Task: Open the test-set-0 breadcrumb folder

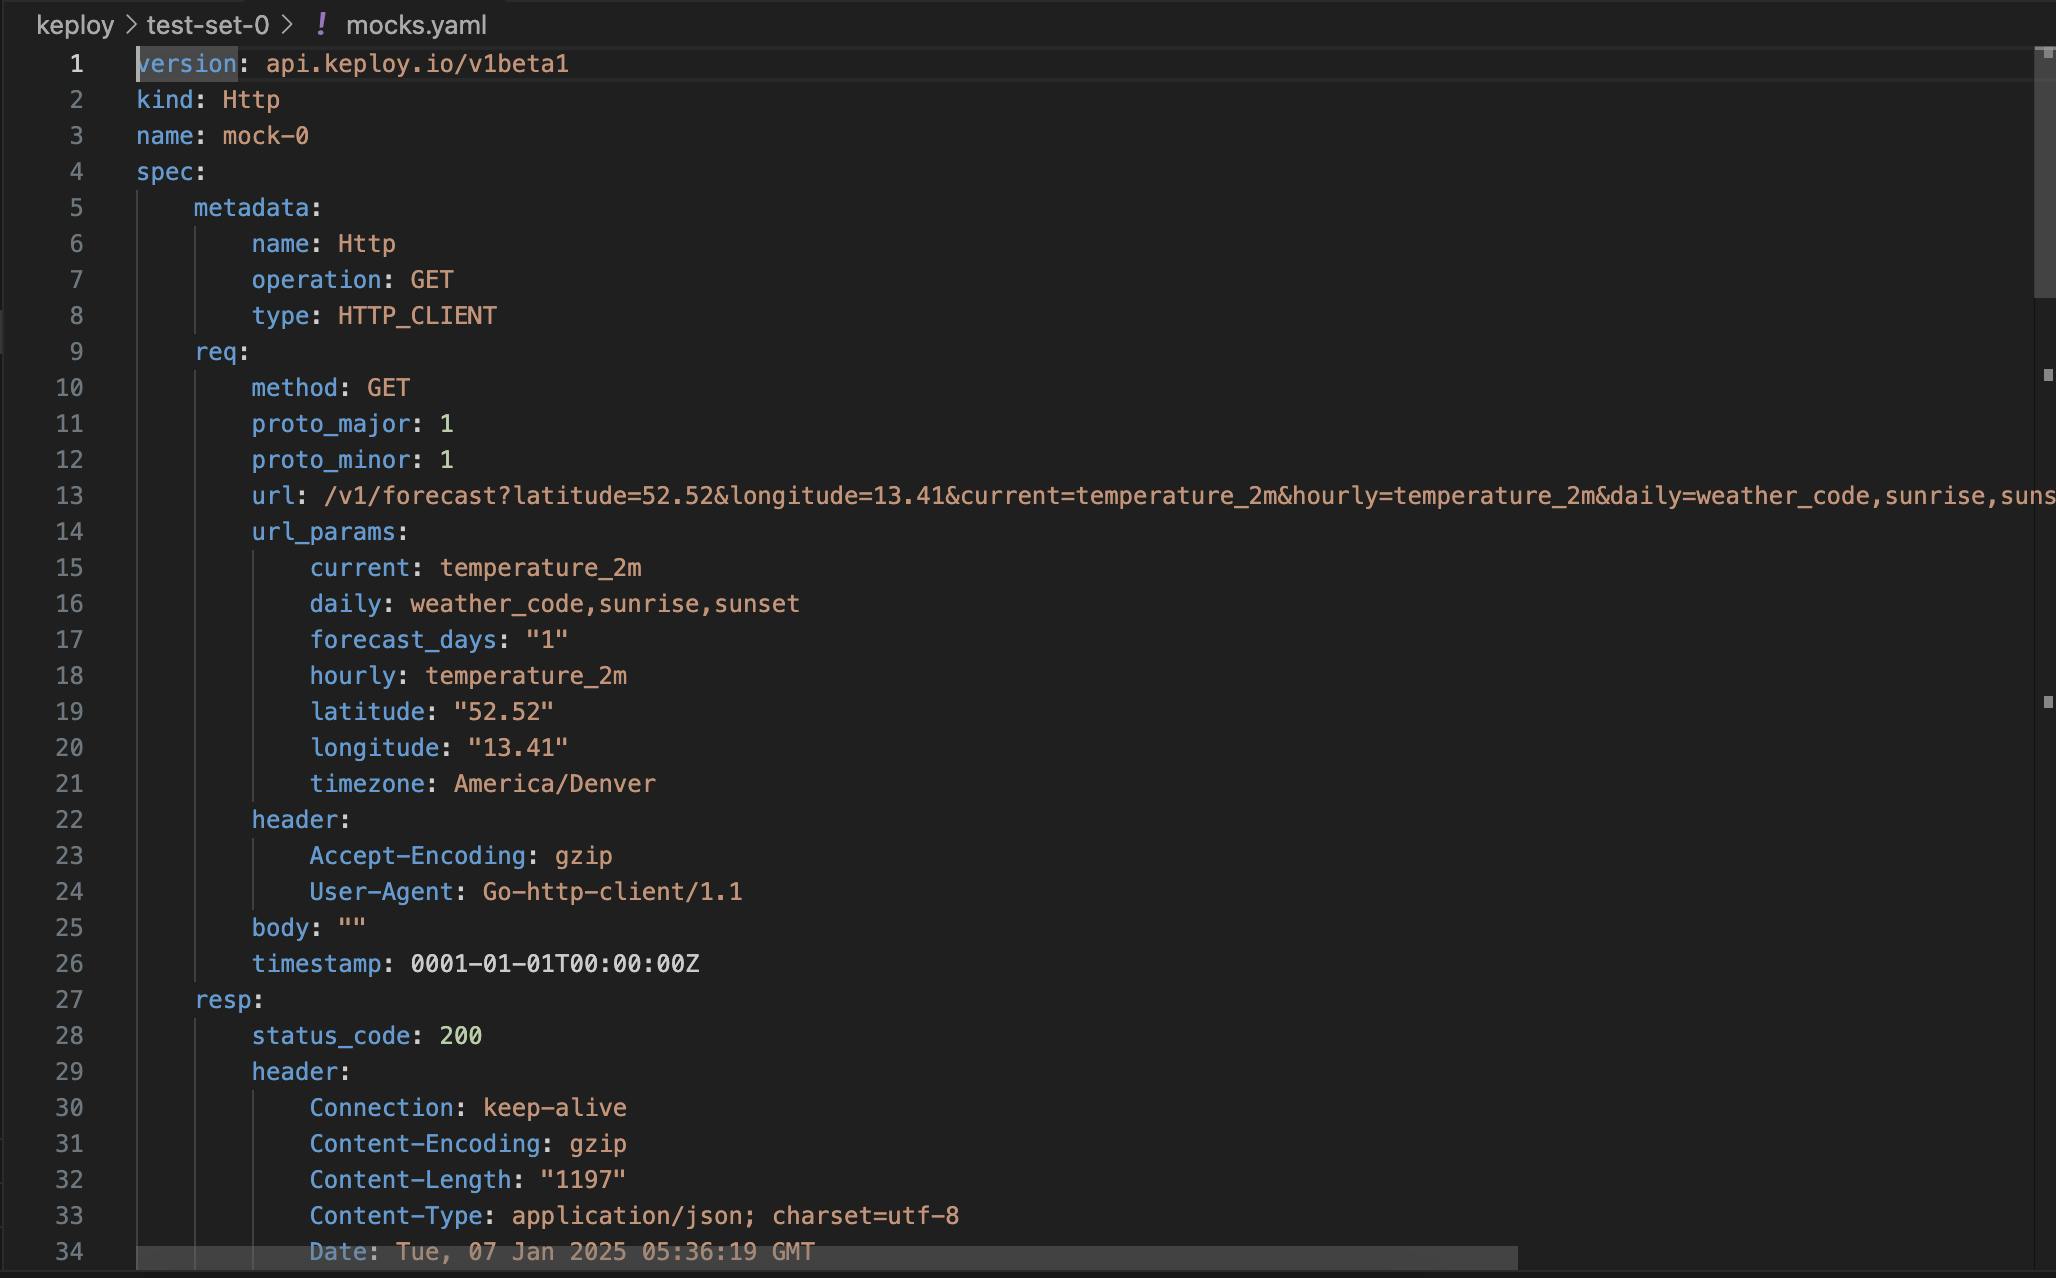Action: (x=208, y=25)
